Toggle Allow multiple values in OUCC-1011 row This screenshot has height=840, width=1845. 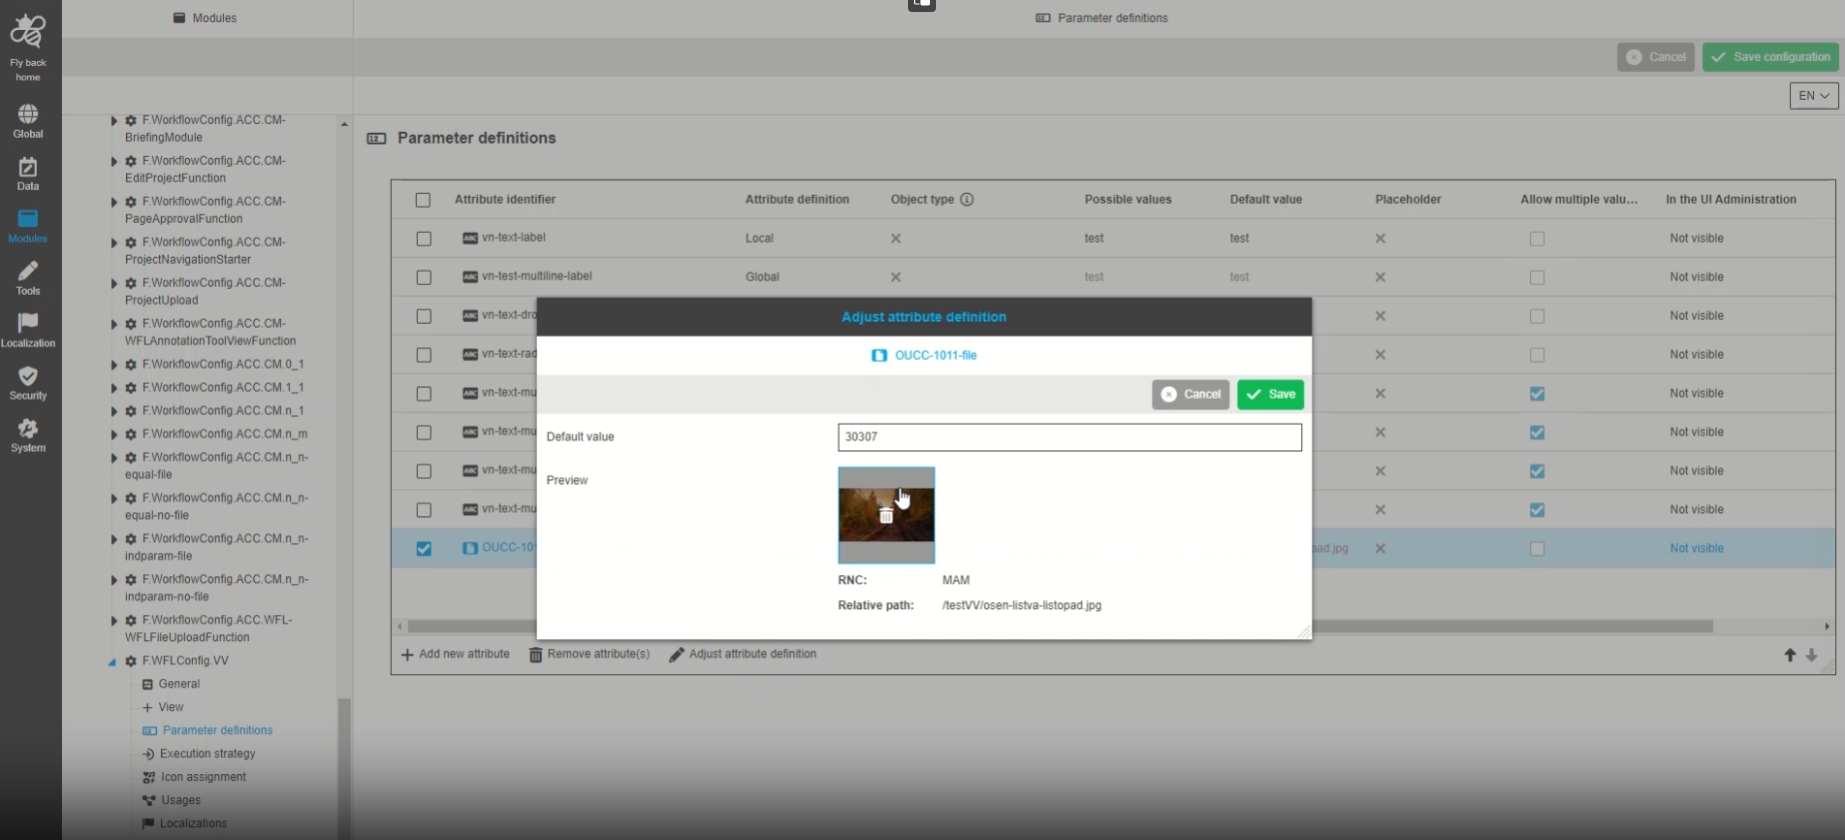click(x=1537, y=549)
